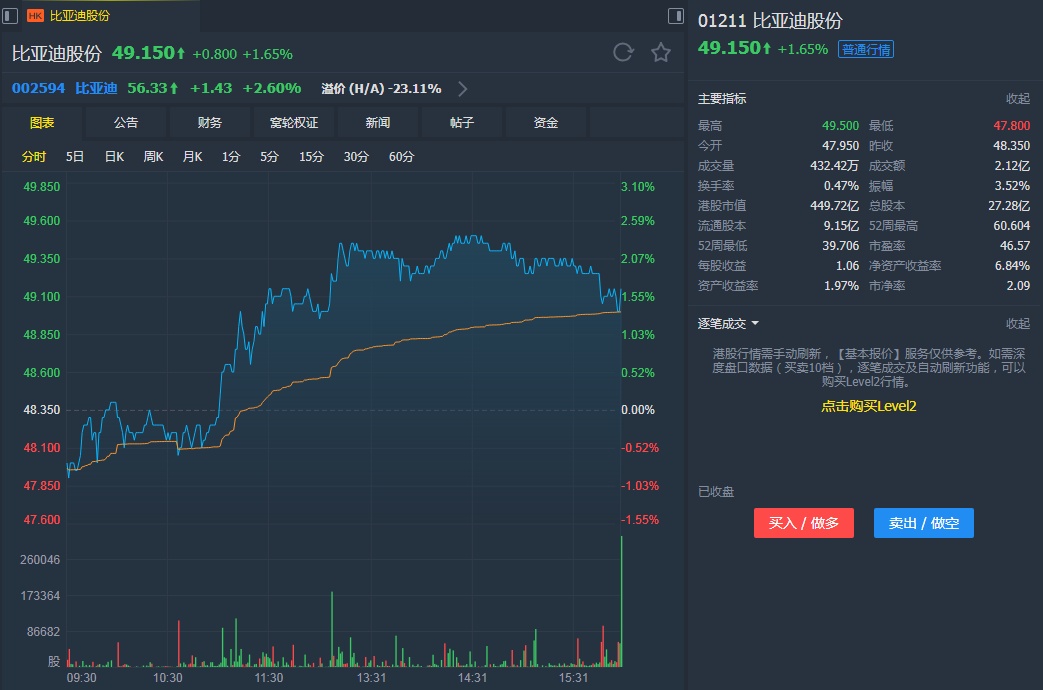Image resolution: width=1043 pixels, height=690 pixels.
Task: Click the HK market badge icon
Action: point(35,16)
